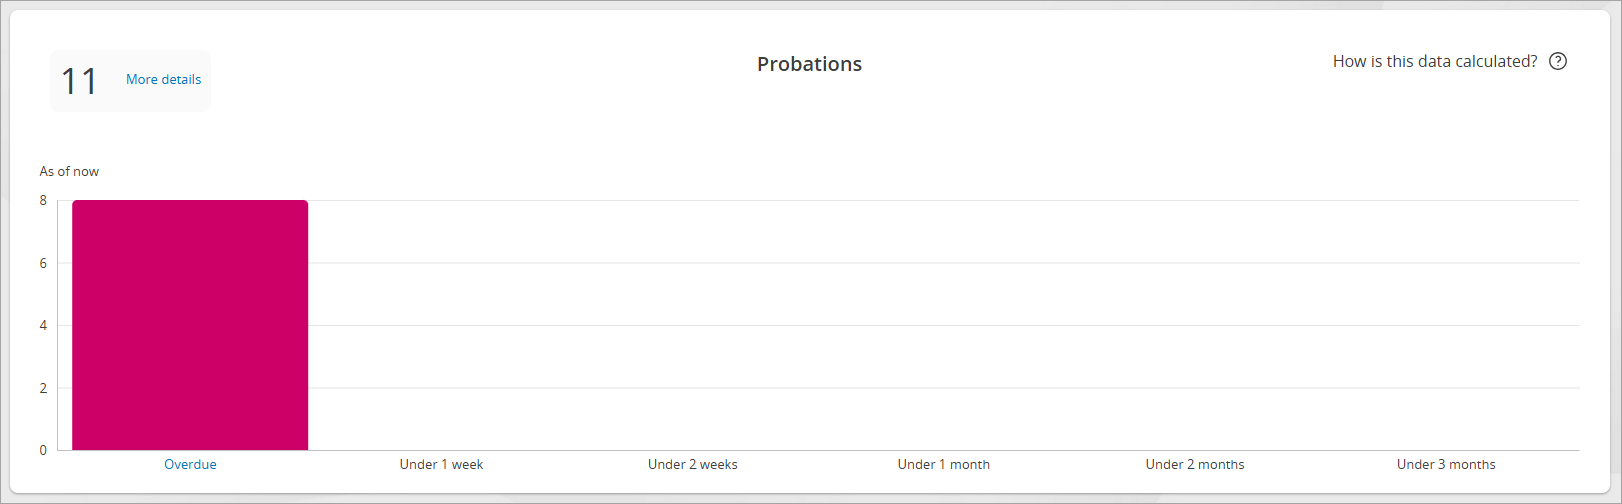Click the y-axis value 6
1622x504 pixels.
click(43, 263)
